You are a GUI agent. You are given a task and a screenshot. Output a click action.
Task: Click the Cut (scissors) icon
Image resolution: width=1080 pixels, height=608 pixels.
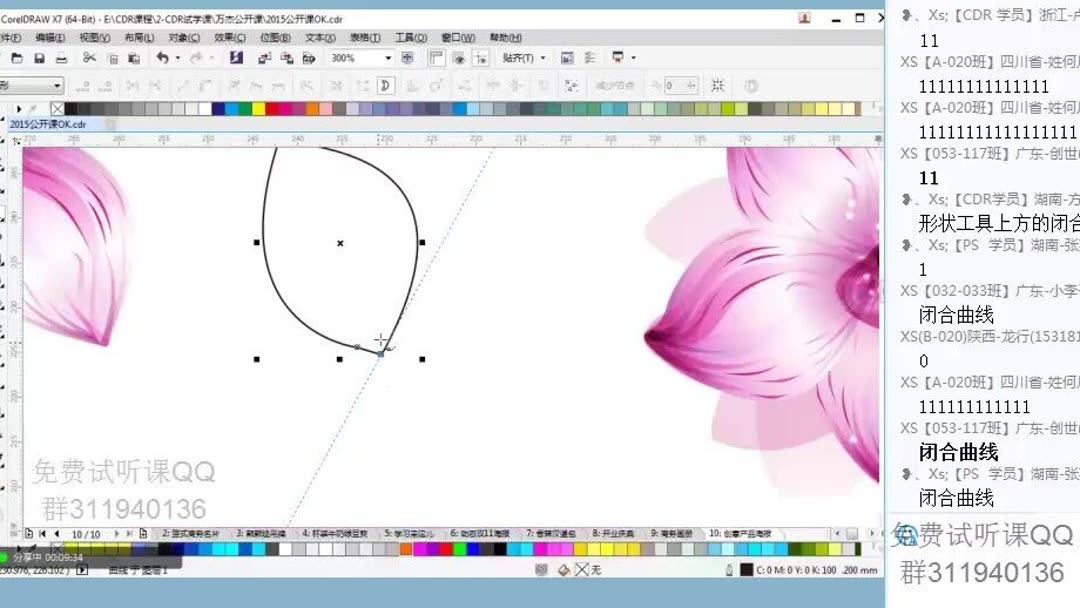coord(90,58)
